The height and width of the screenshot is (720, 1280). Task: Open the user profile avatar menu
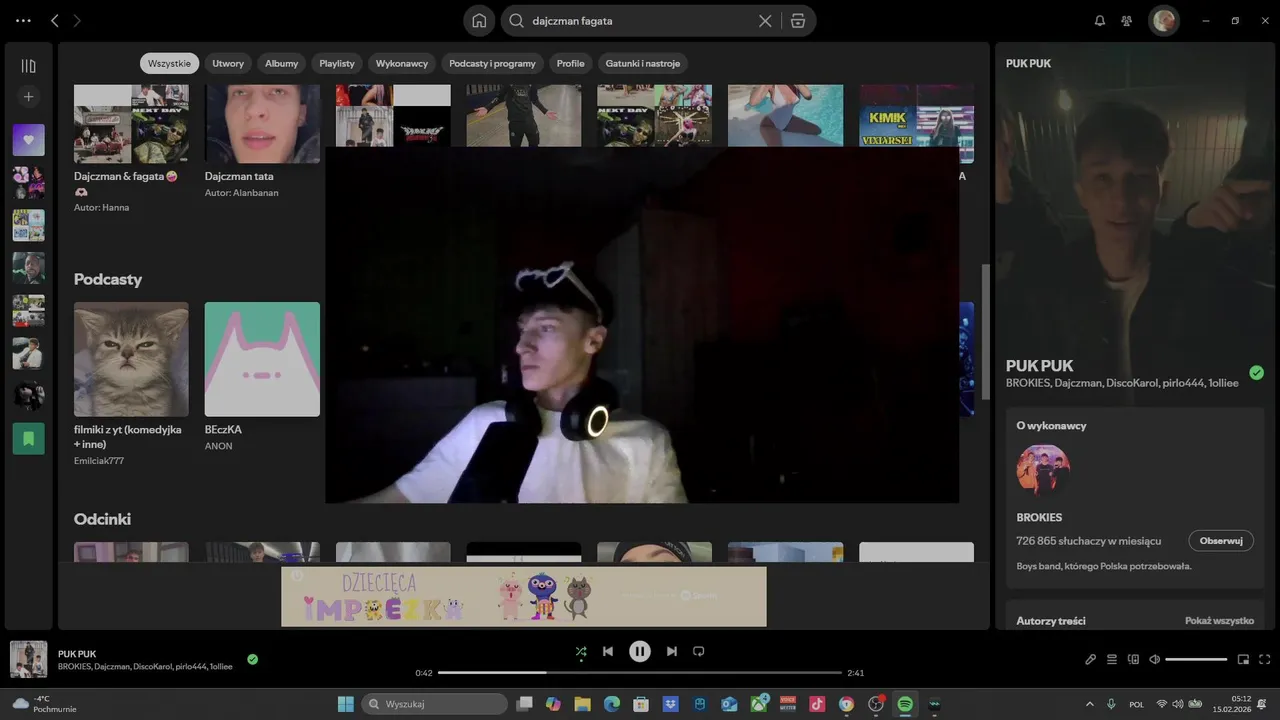point(1163,20)
